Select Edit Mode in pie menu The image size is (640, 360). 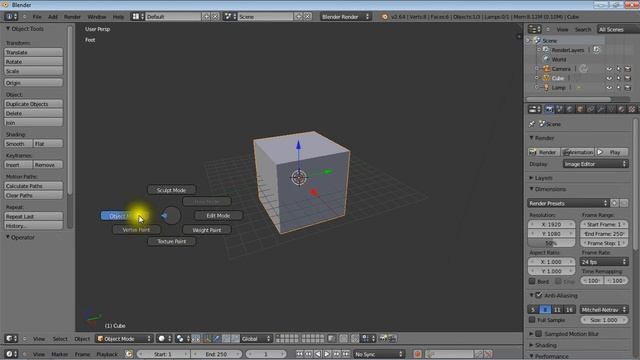tap(218, 216)
